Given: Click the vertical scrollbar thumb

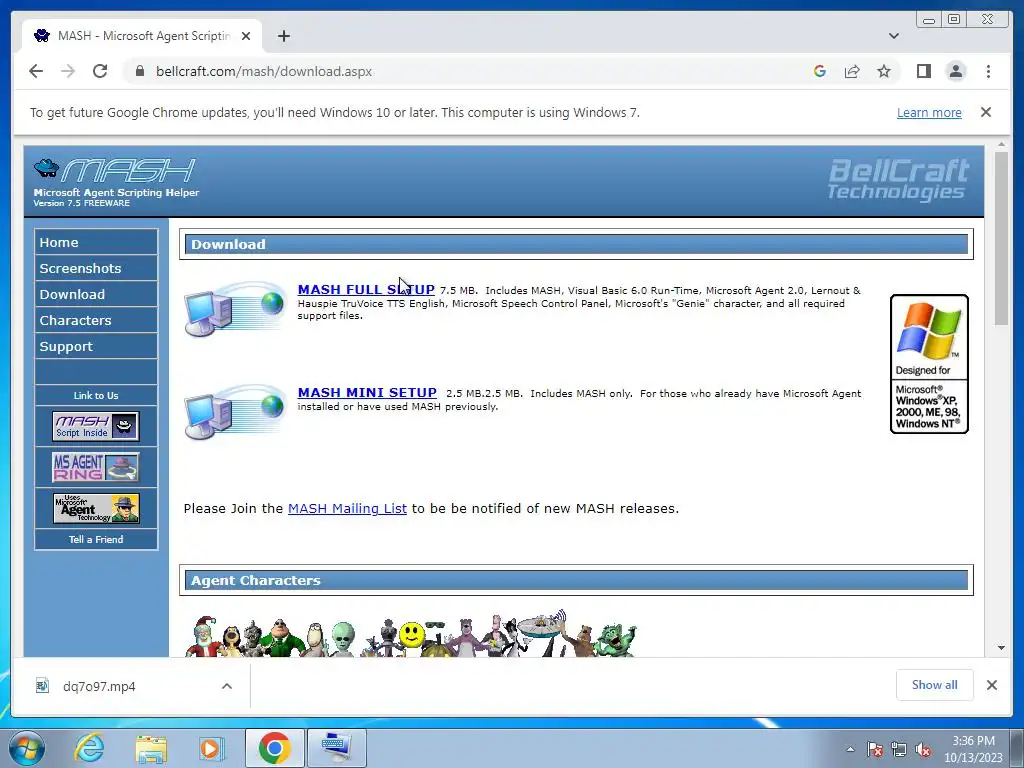Looking at the screenshot, I should 1002,238.
